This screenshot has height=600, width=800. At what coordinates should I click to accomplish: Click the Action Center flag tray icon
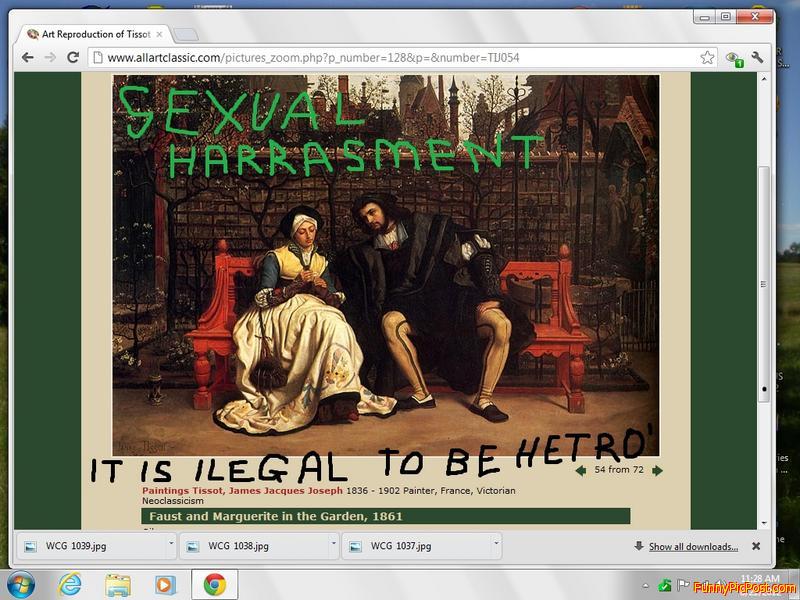[683, 585]
